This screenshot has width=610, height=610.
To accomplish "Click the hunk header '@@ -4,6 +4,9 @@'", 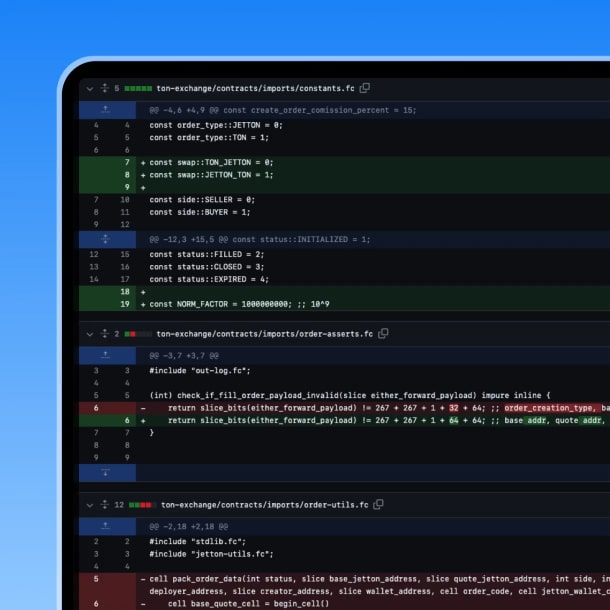I will click(283, 110).
